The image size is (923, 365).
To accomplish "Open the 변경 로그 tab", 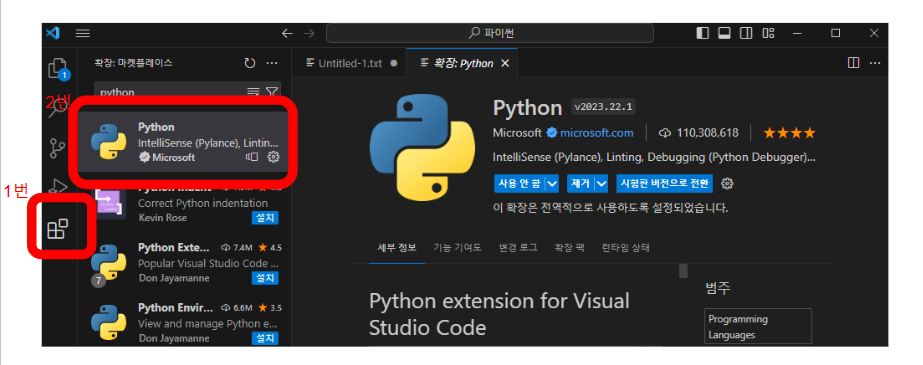I will 518,248.
